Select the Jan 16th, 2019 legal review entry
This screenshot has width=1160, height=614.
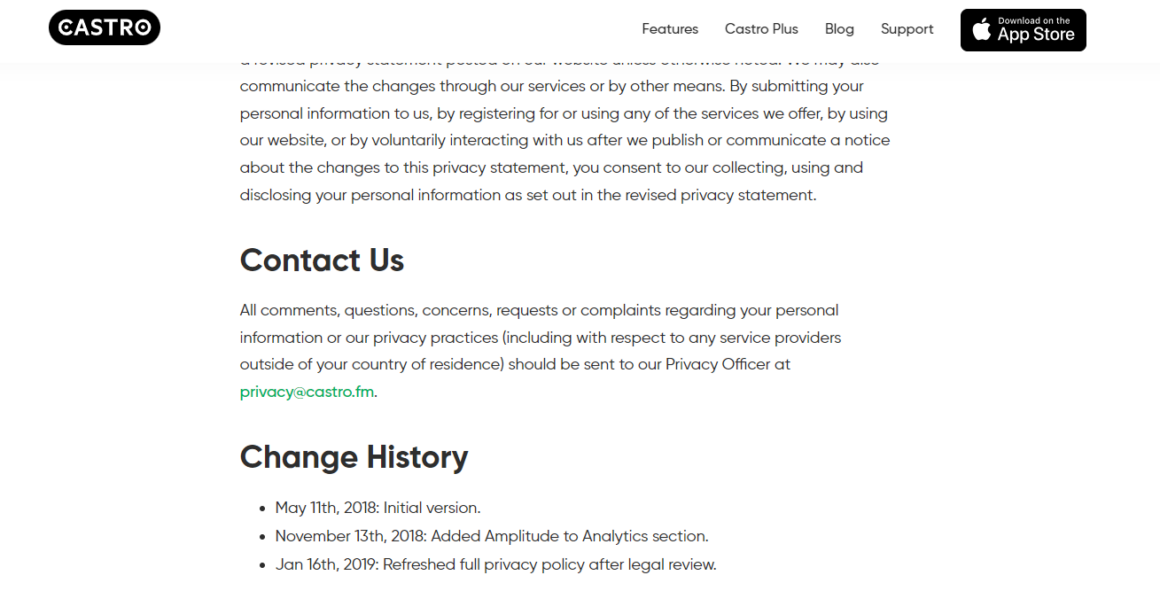(496, 565)
